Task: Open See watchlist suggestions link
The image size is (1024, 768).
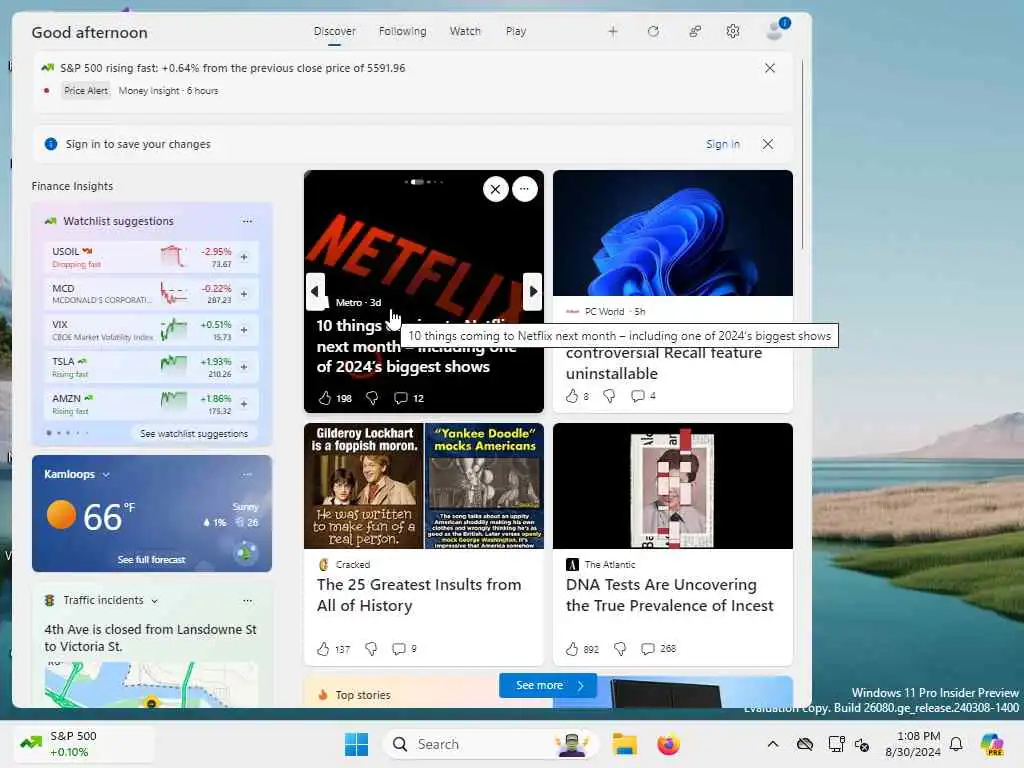Action: click(x=194, y=434)
